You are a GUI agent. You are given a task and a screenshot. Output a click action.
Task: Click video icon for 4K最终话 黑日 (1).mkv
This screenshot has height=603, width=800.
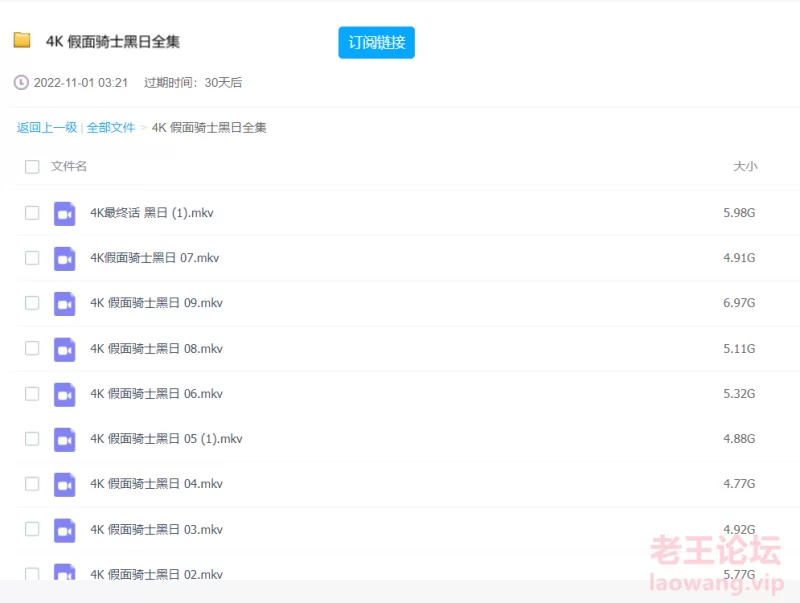coord(65,213)
